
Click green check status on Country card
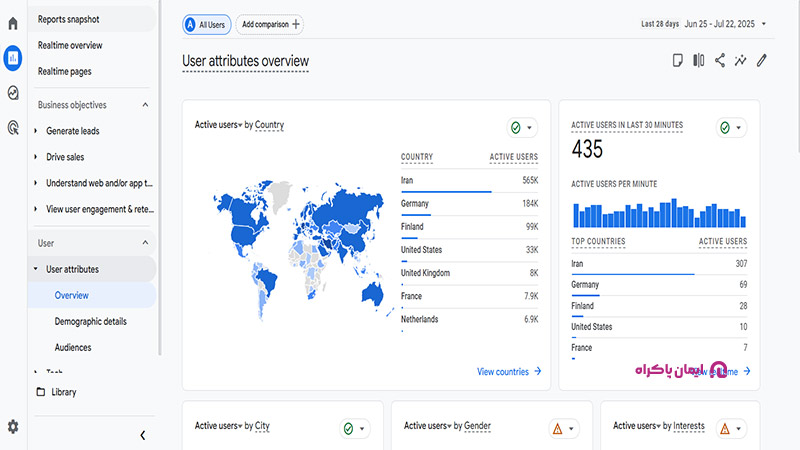[x=516, y=128]
